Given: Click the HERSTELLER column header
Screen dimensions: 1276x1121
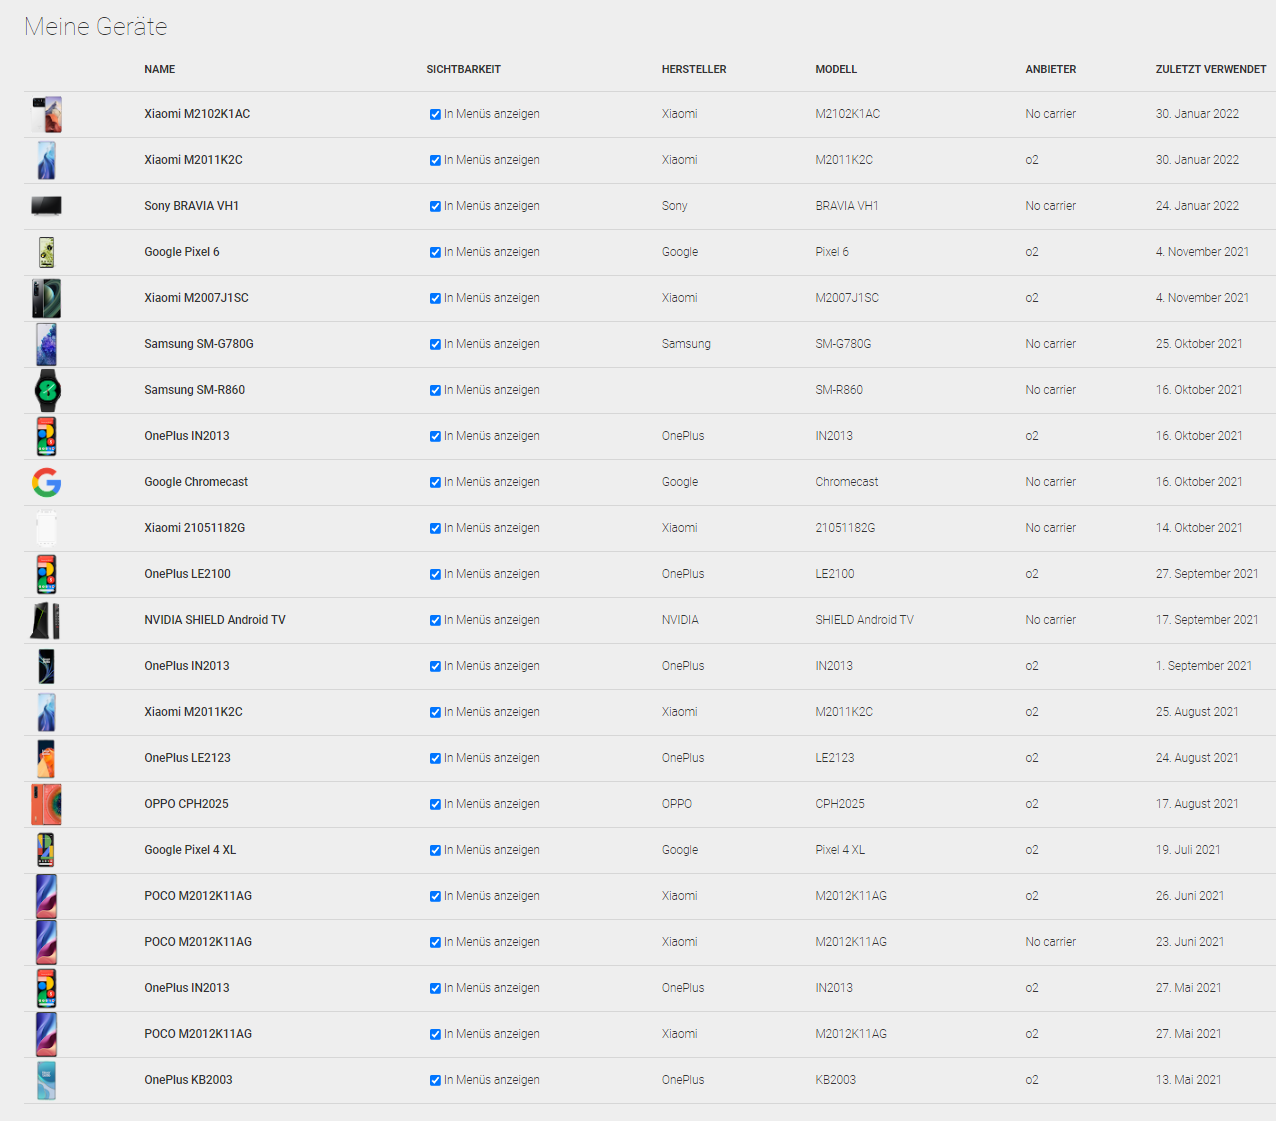Looking at the screenshot, I should pos(694,69).
